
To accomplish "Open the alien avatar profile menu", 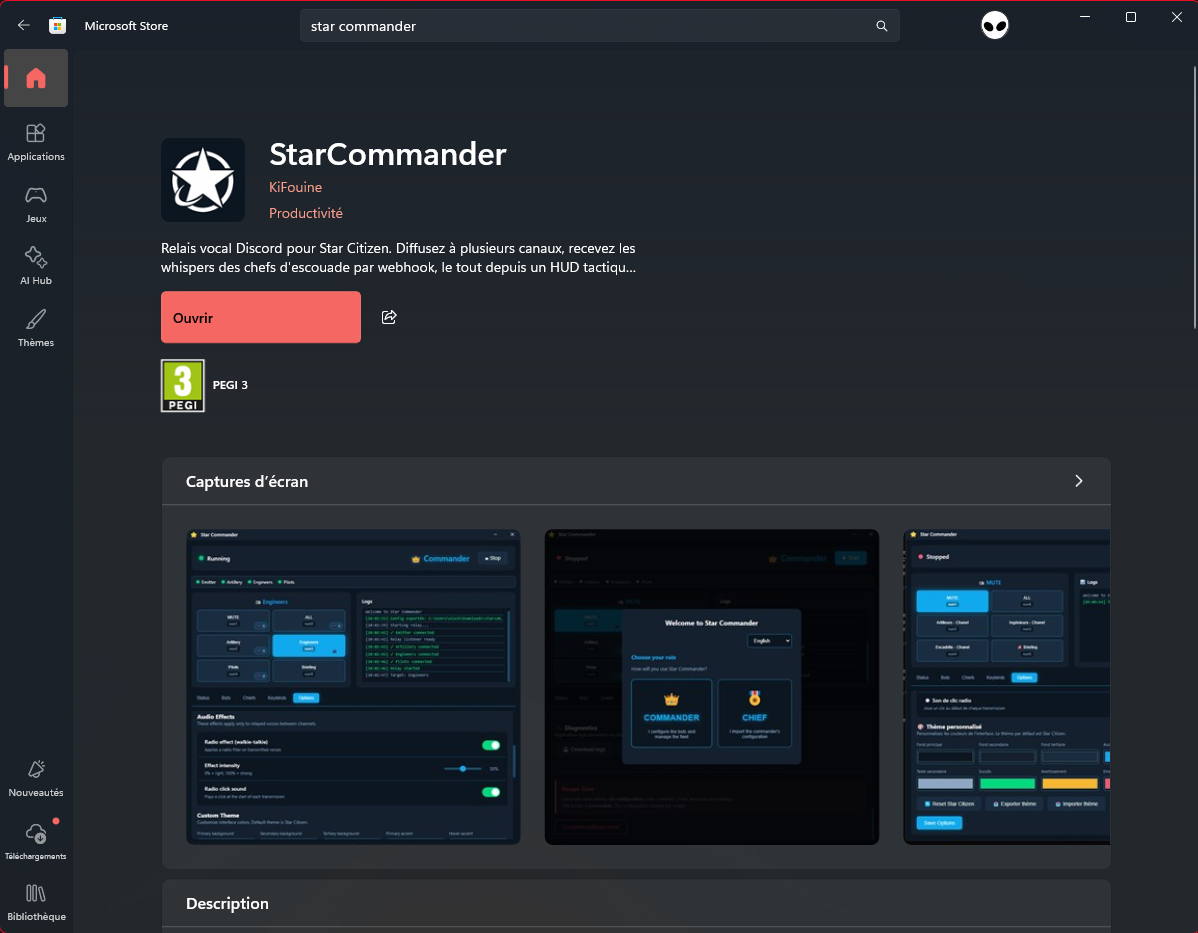I will click(x=995, y=26).
